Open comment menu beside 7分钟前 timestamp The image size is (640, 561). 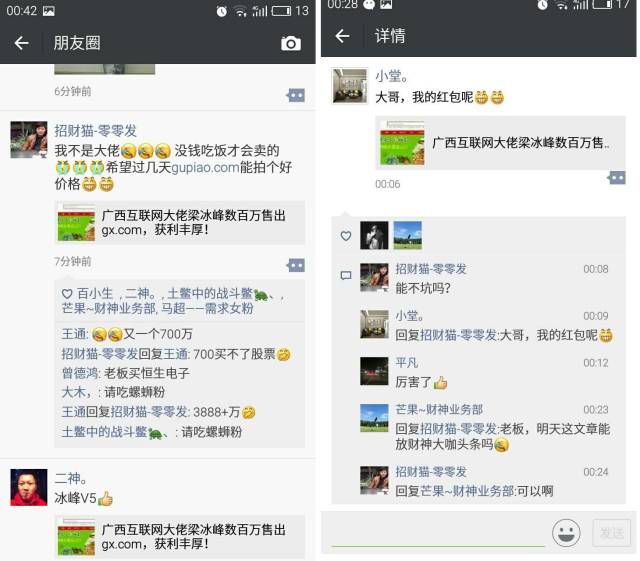pos(296,265)
